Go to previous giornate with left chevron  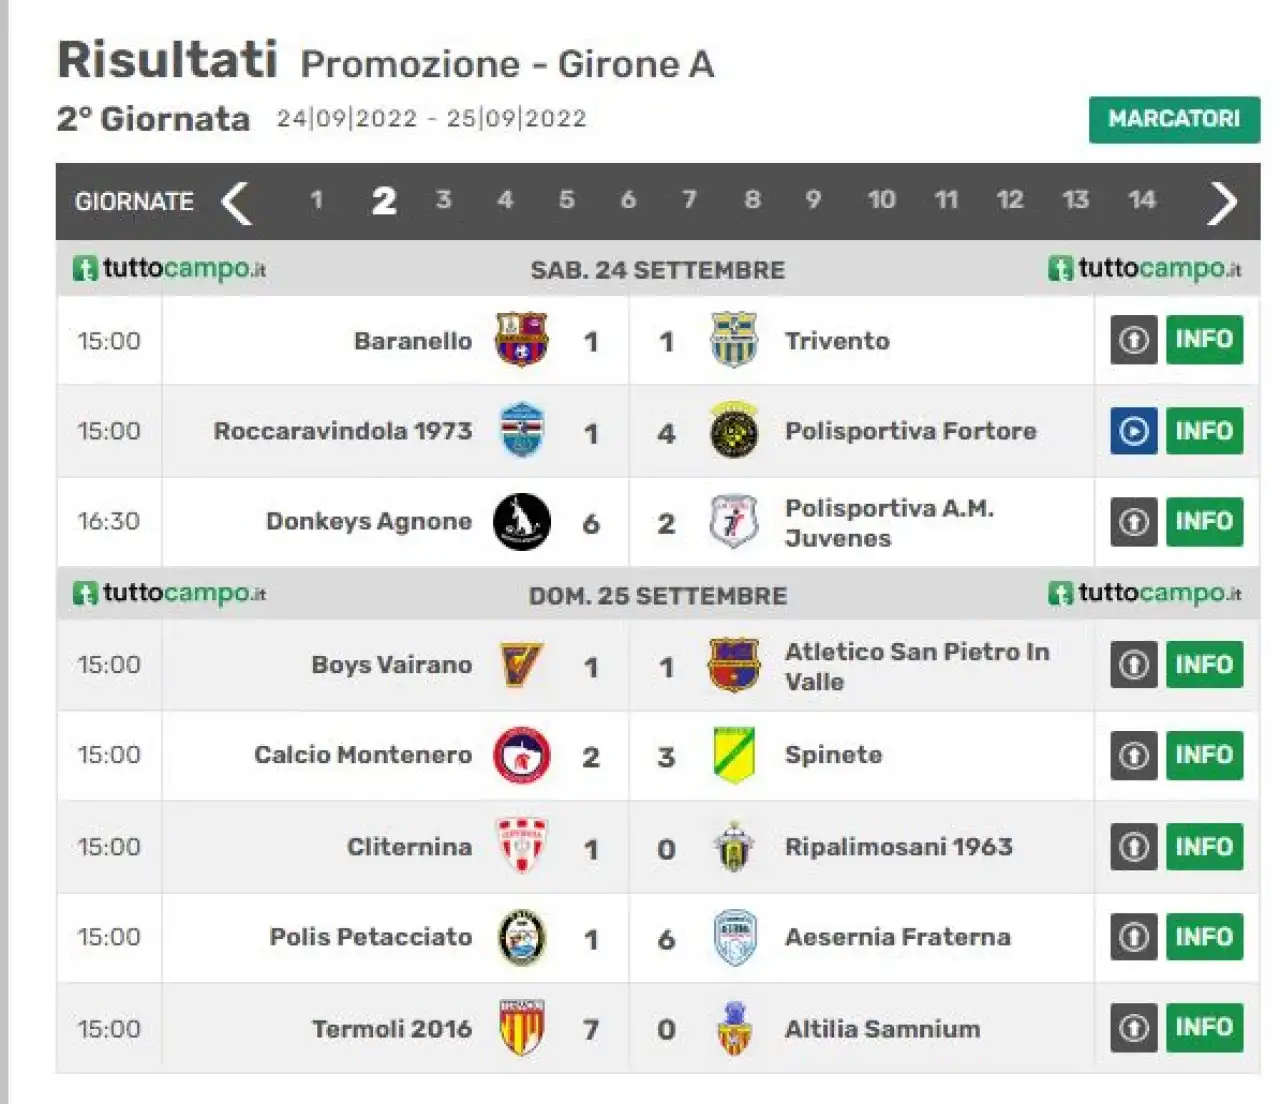pos(236,203)
